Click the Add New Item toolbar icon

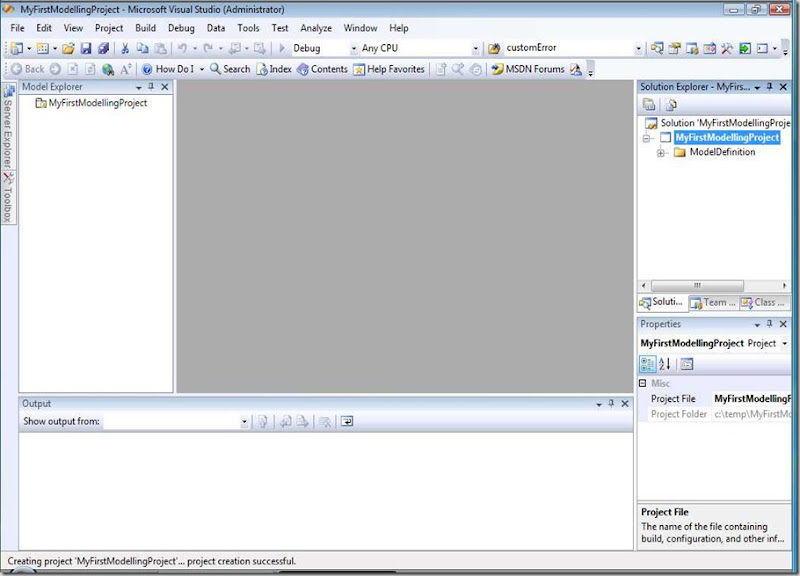43,48
